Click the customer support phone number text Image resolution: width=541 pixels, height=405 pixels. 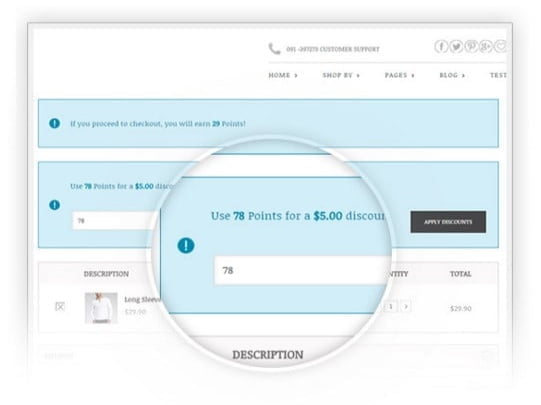333,49
